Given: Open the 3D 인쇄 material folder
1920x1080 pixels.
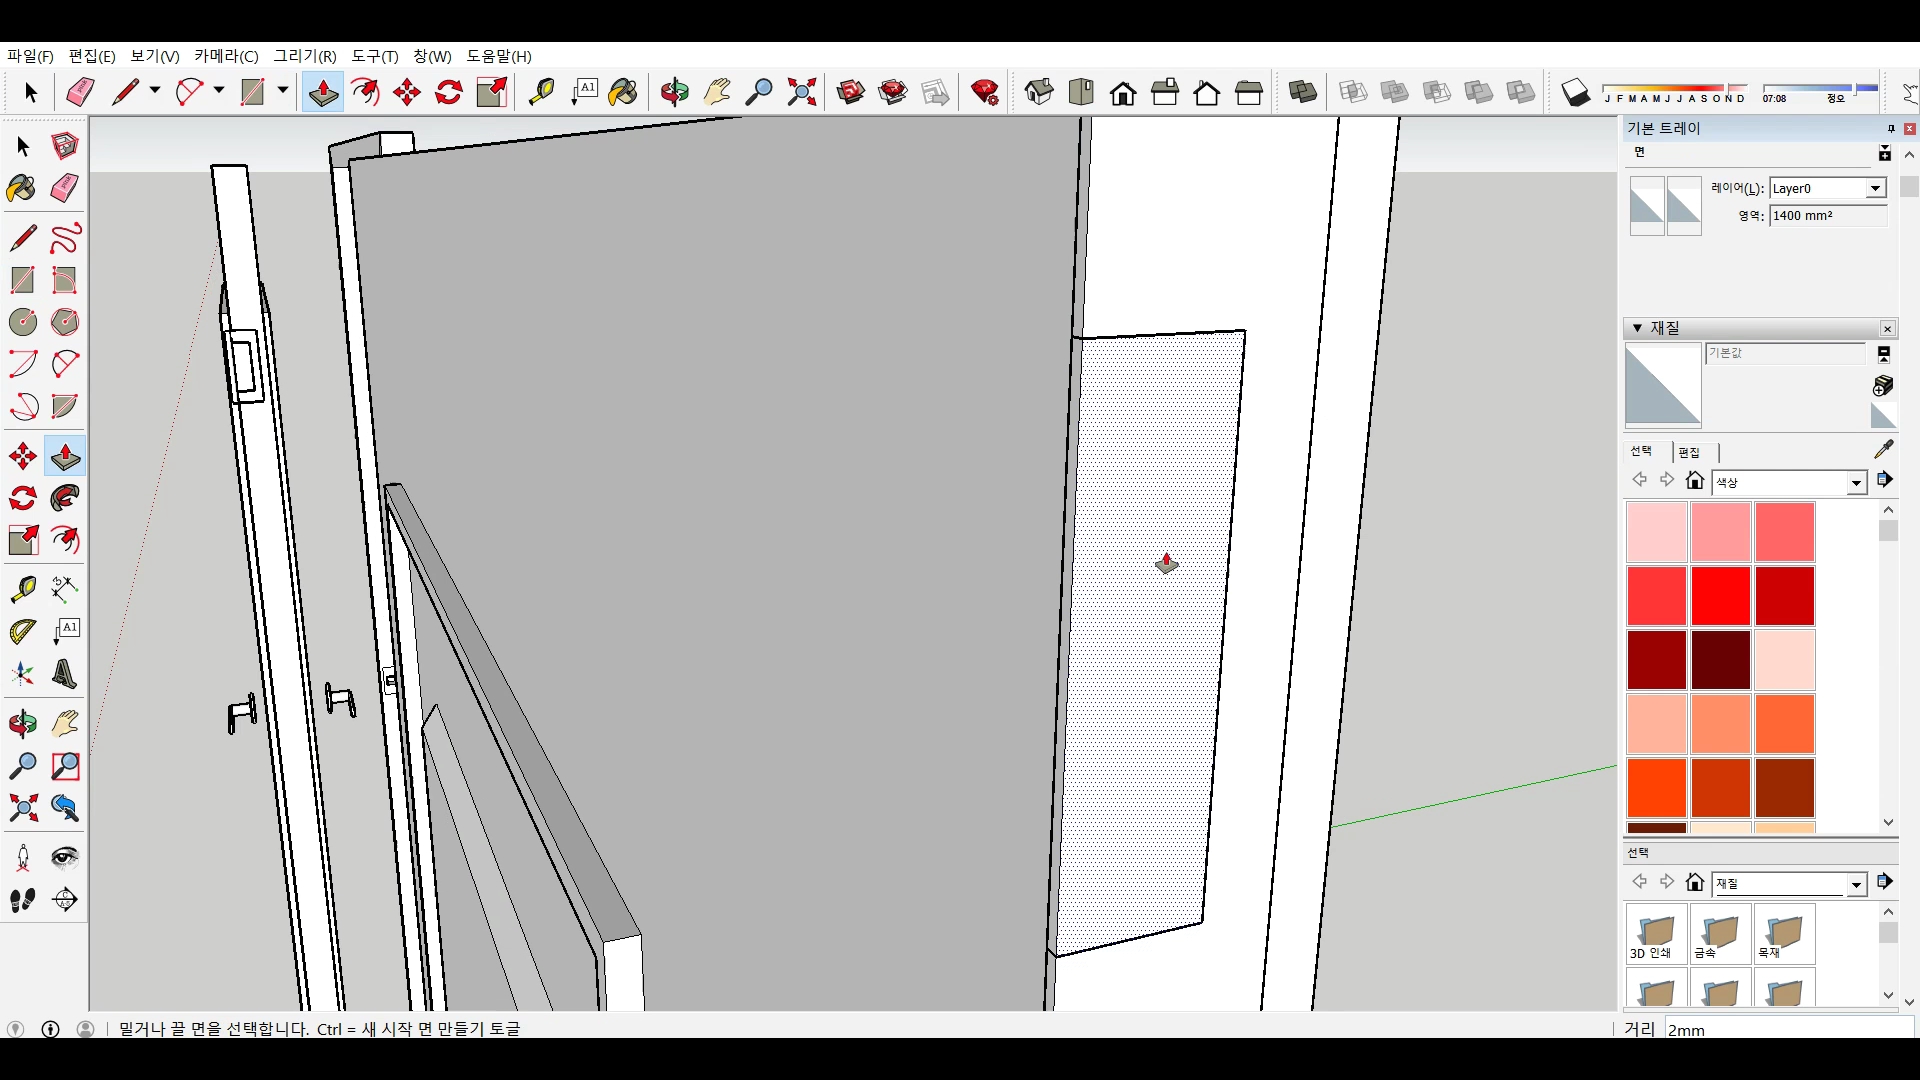Looking at the screenshot, I should [1656, 934].
